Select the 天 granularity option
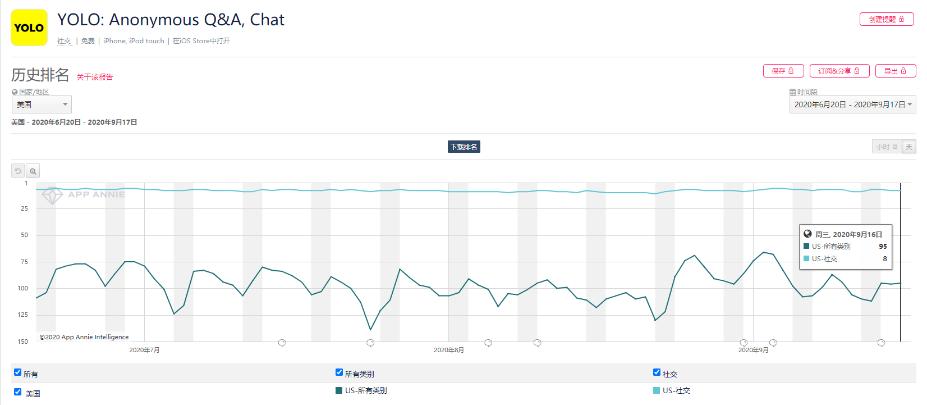The image size is (927, 405). [909, 147]
